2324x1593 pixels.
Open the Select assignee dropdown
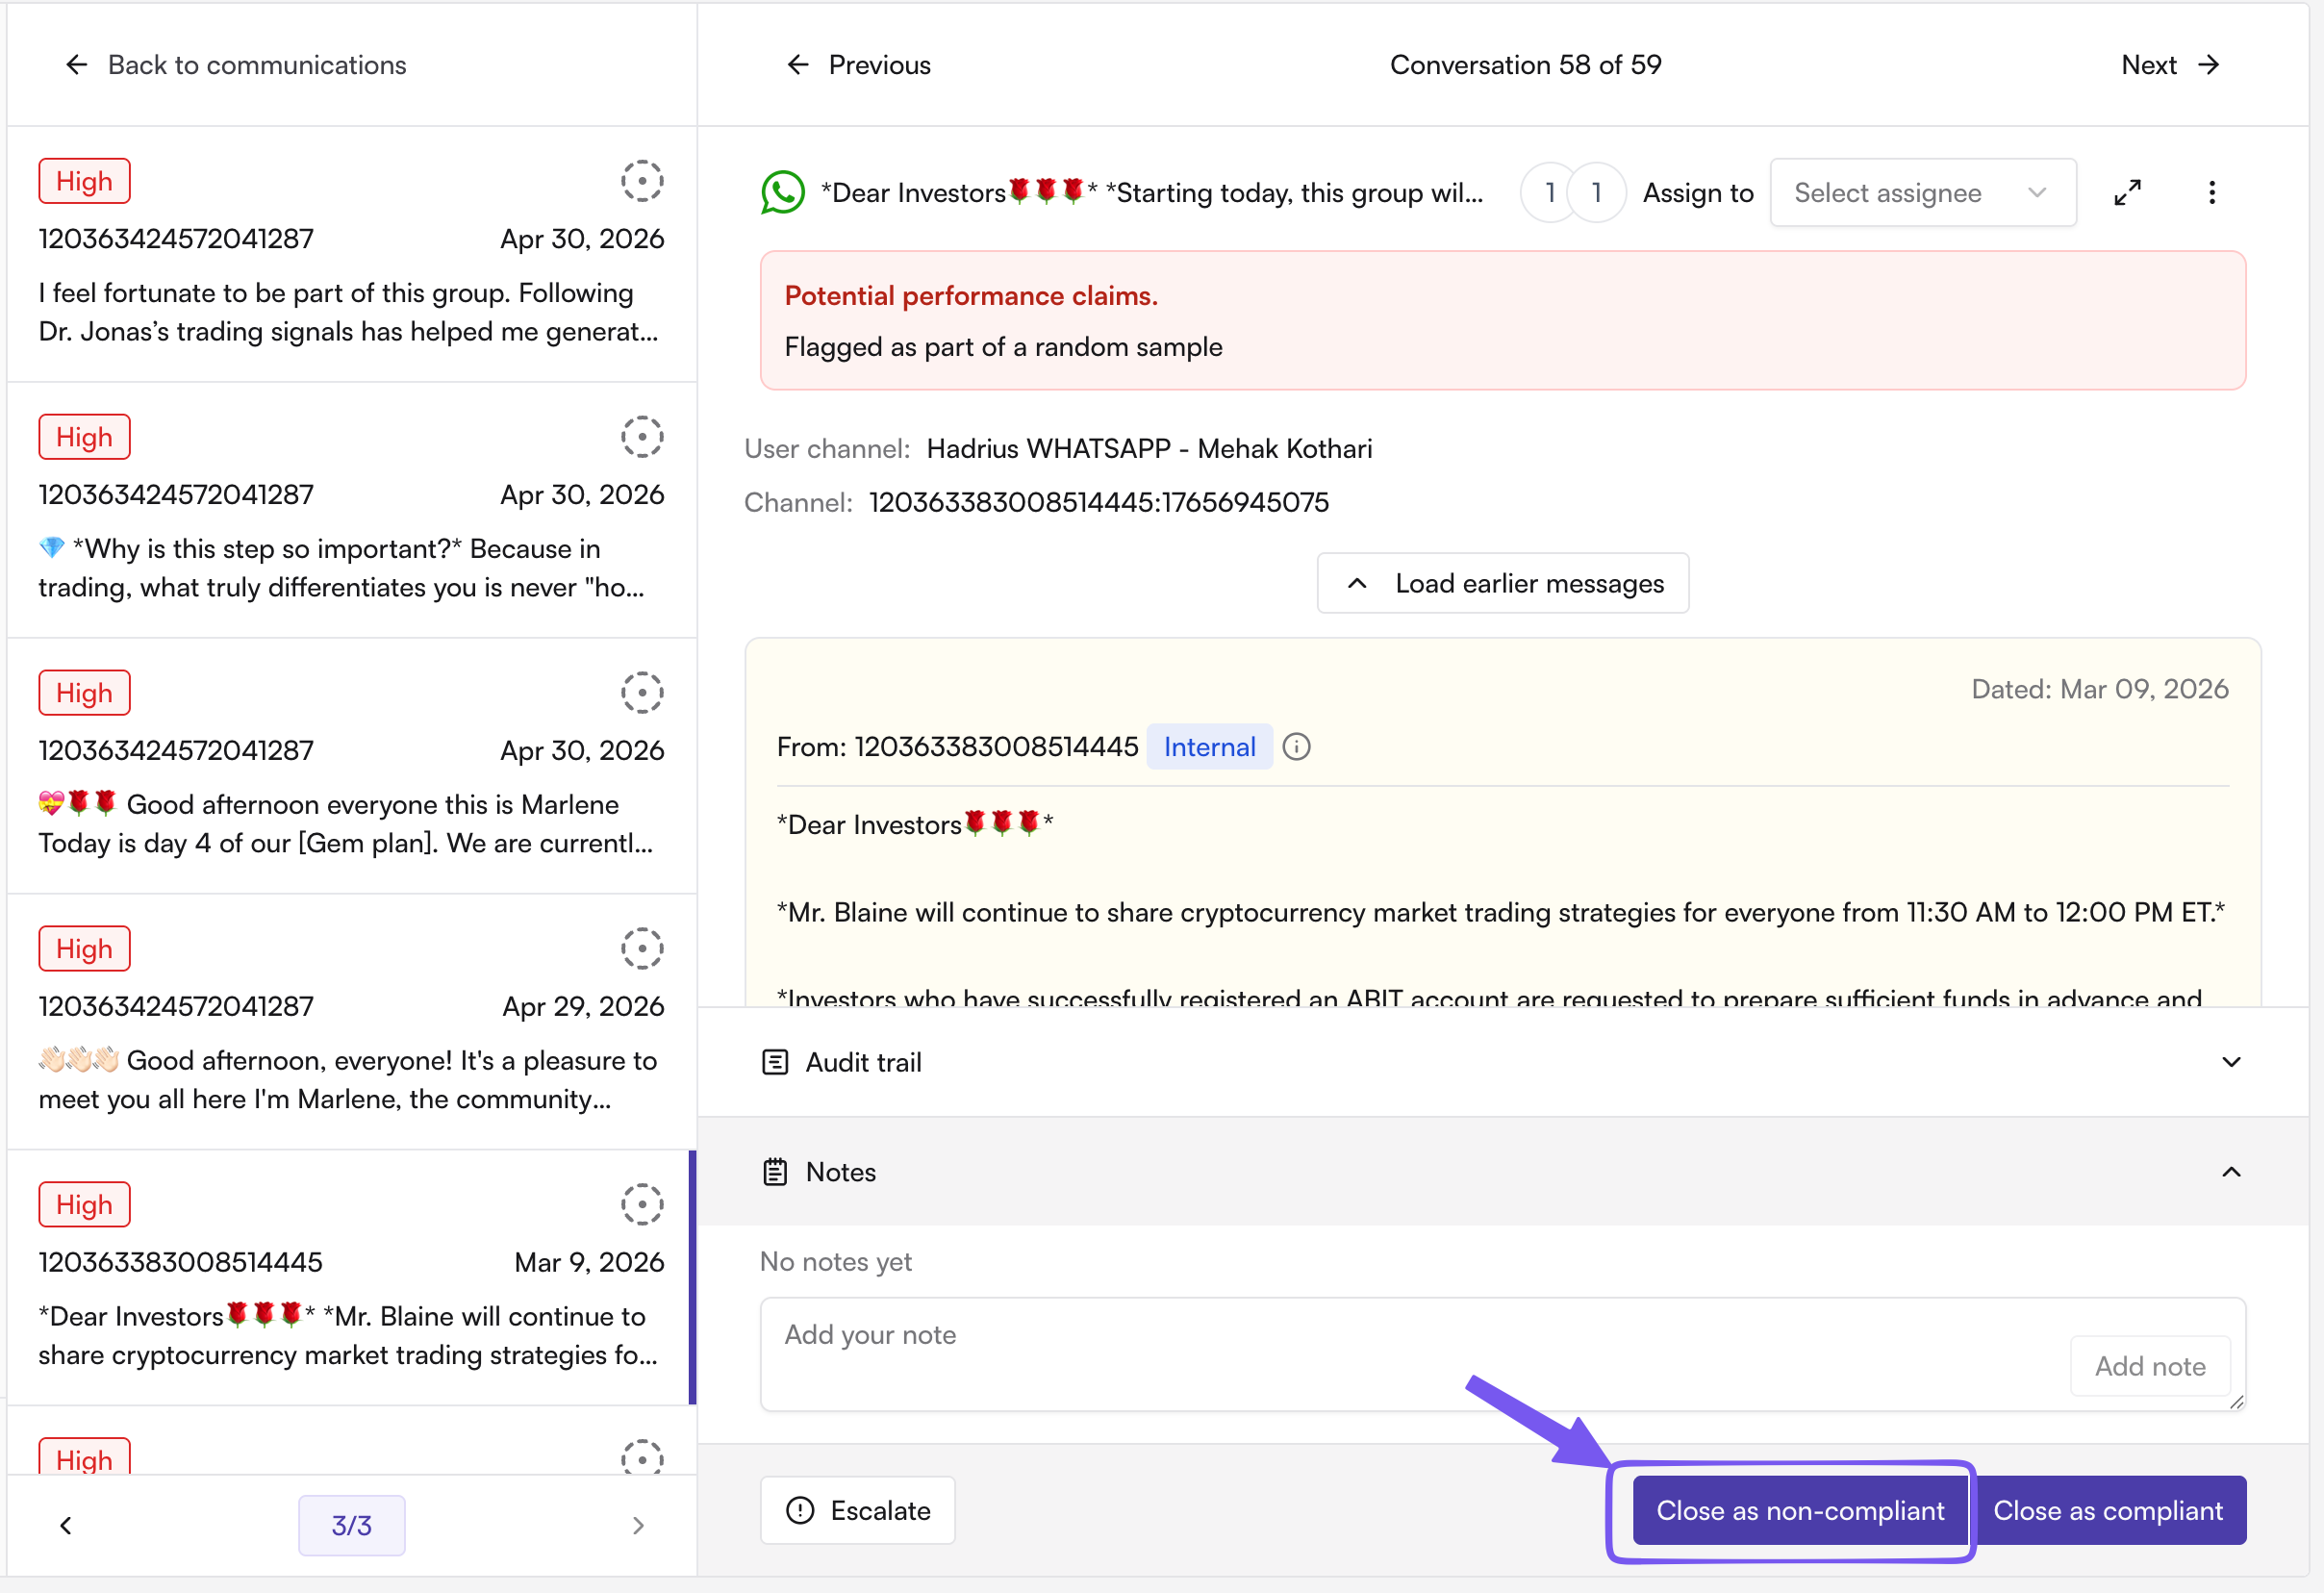coord(1922,192)
